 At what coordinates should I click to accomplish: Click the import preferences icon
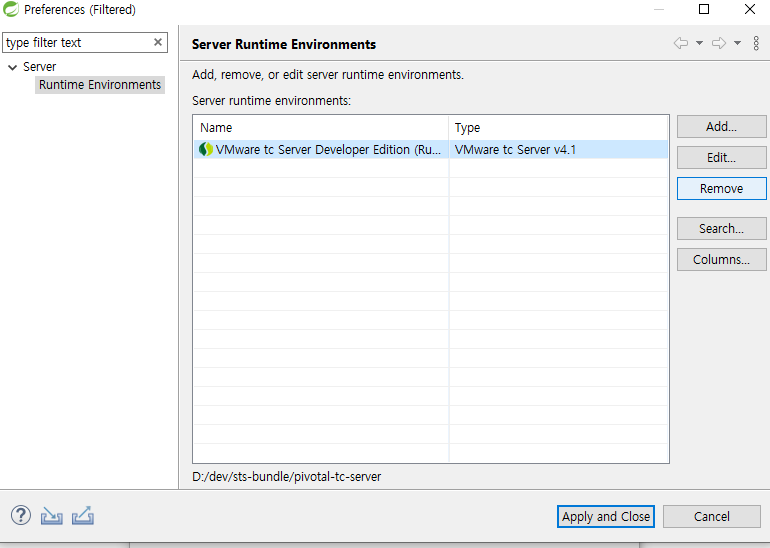point(52,516)
